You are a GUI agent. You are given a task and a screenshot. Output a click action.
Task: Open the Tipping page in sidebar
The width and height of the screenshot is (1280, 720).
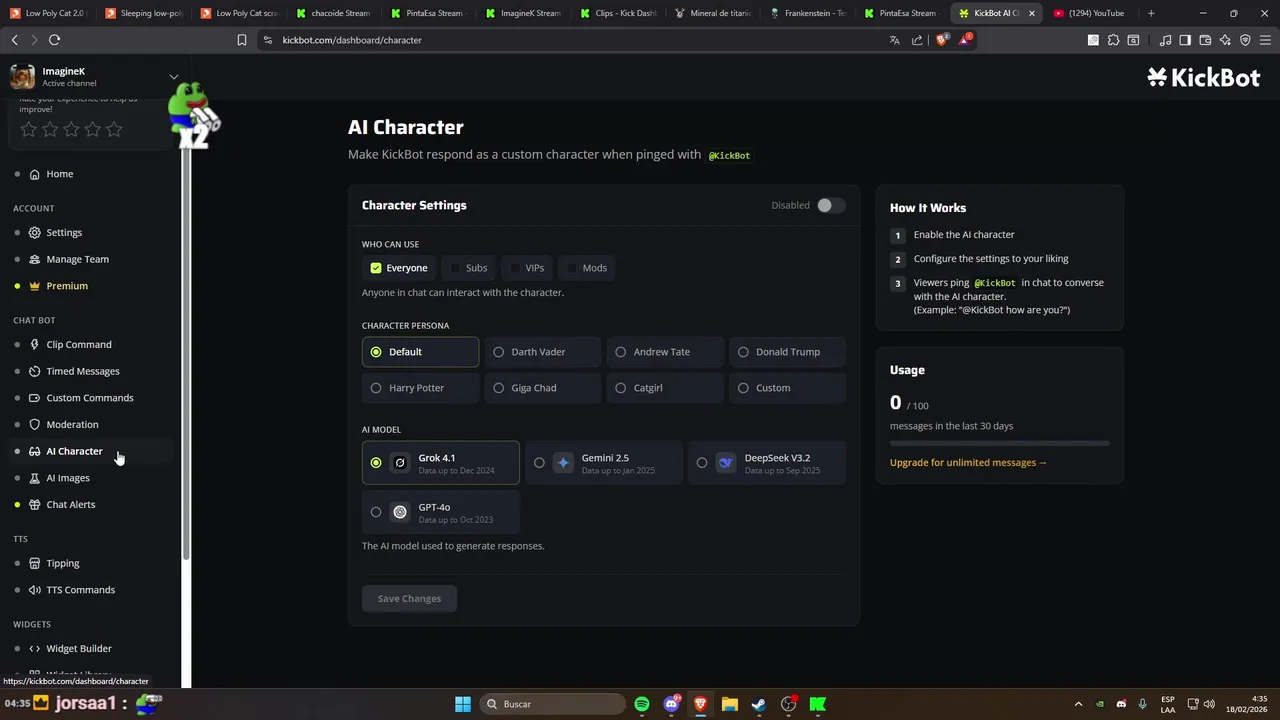[62, 563]
